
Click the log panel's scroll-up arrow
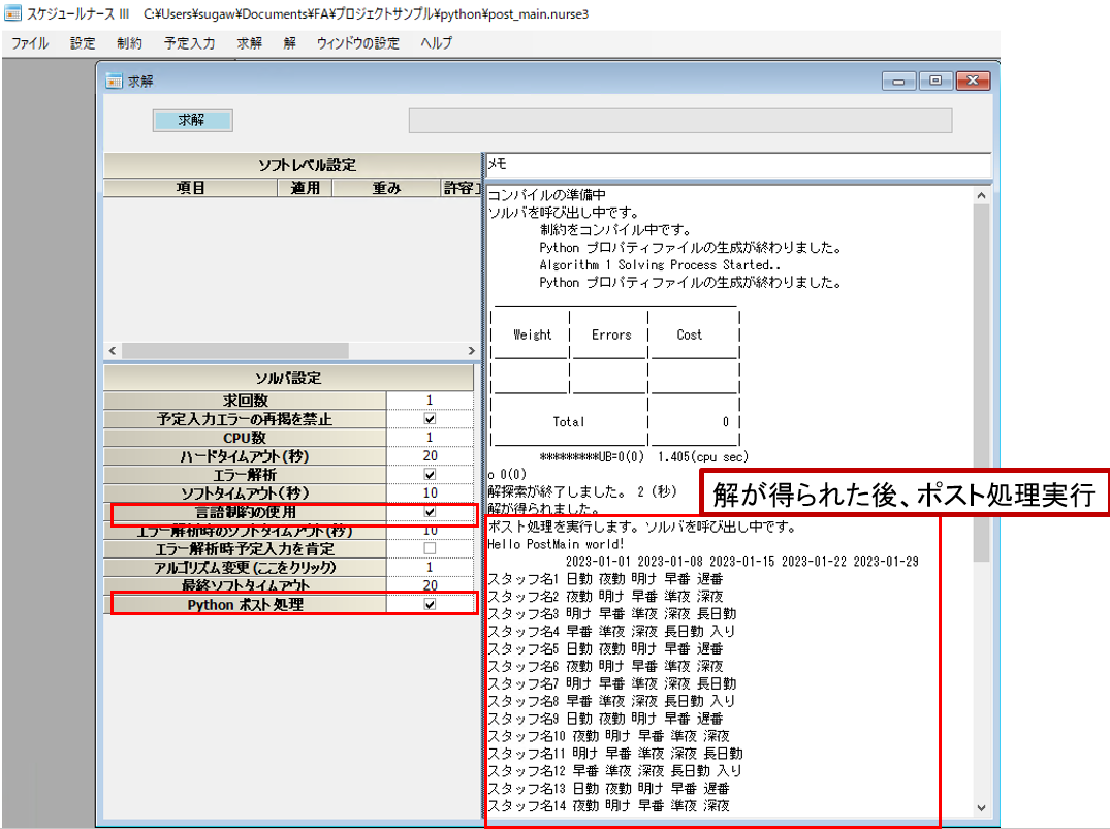tap(980, 195)
